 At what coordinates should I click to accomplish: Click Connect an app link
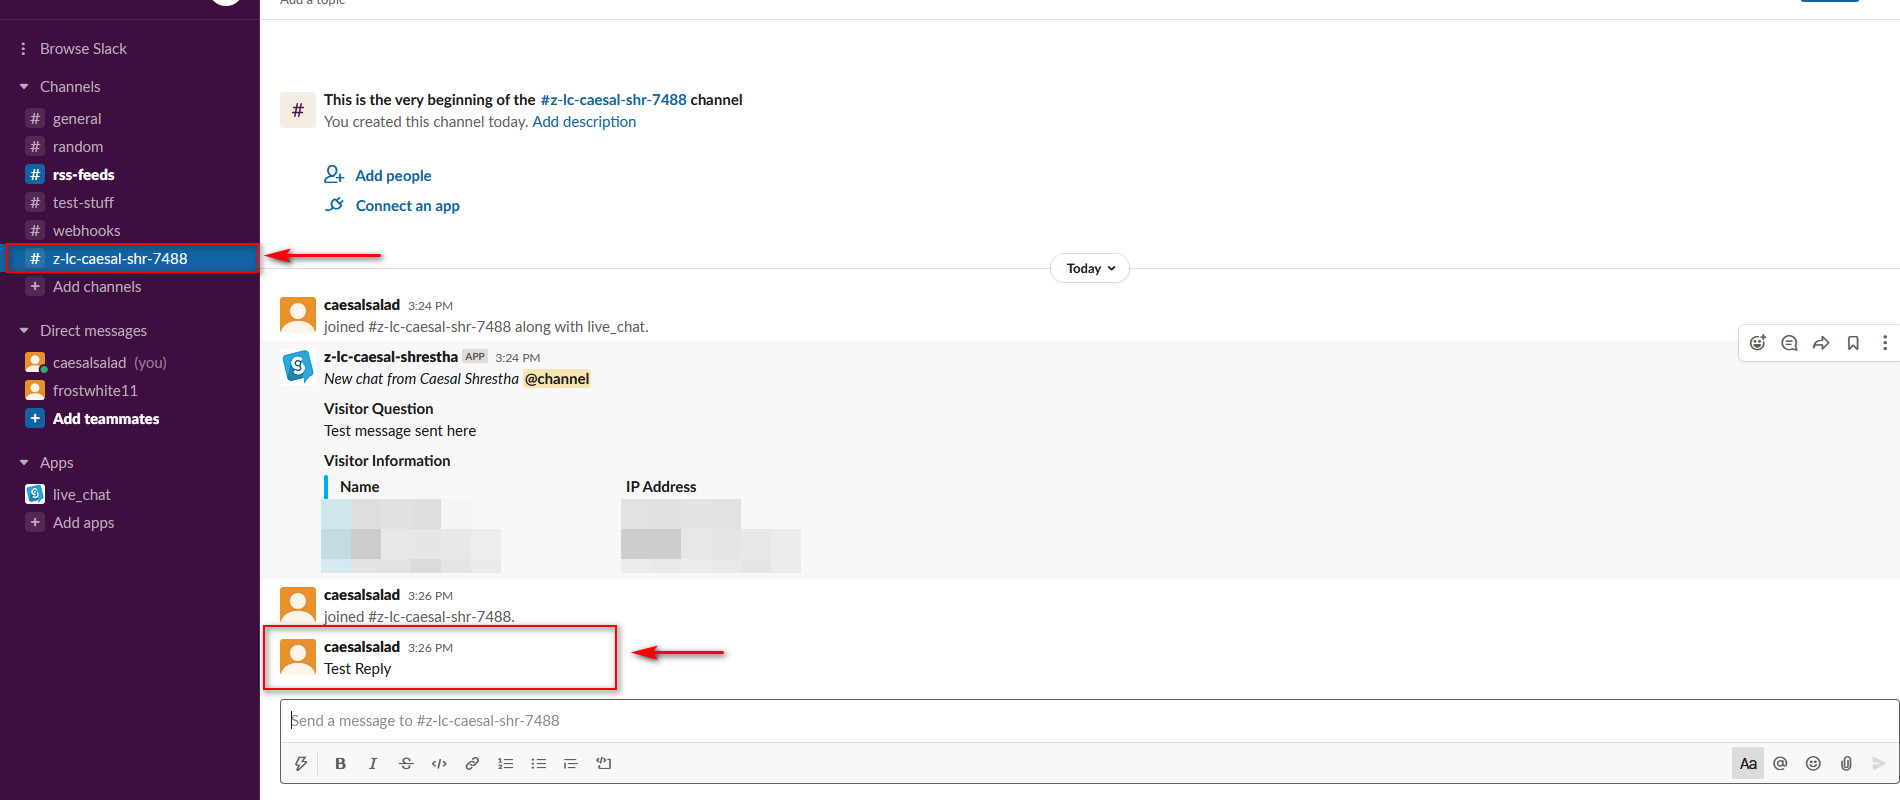point(407,206)
